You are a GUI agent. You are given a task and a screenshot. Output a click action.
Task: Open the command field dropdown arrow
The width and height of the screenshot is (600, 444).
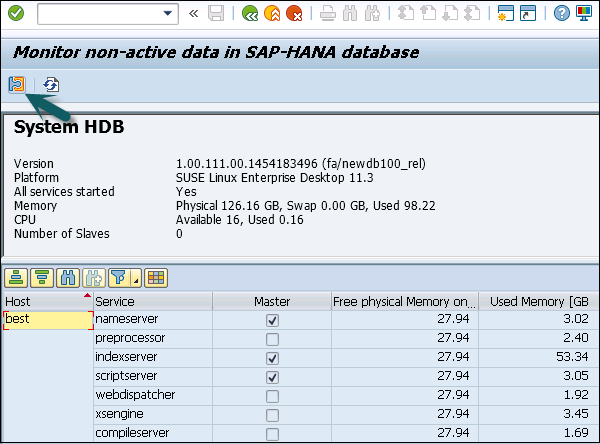point(169,14)
